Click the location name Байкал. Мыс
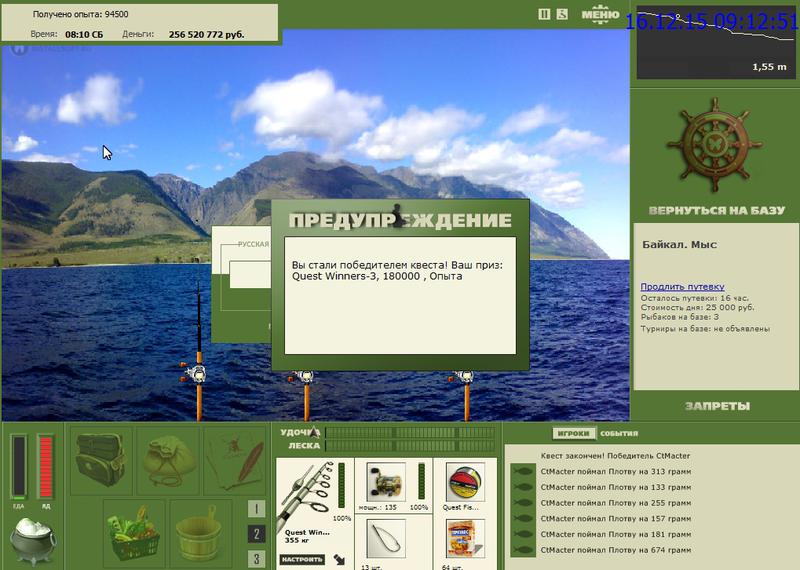Viewport: 800px width, 570px height. (679, 244)
